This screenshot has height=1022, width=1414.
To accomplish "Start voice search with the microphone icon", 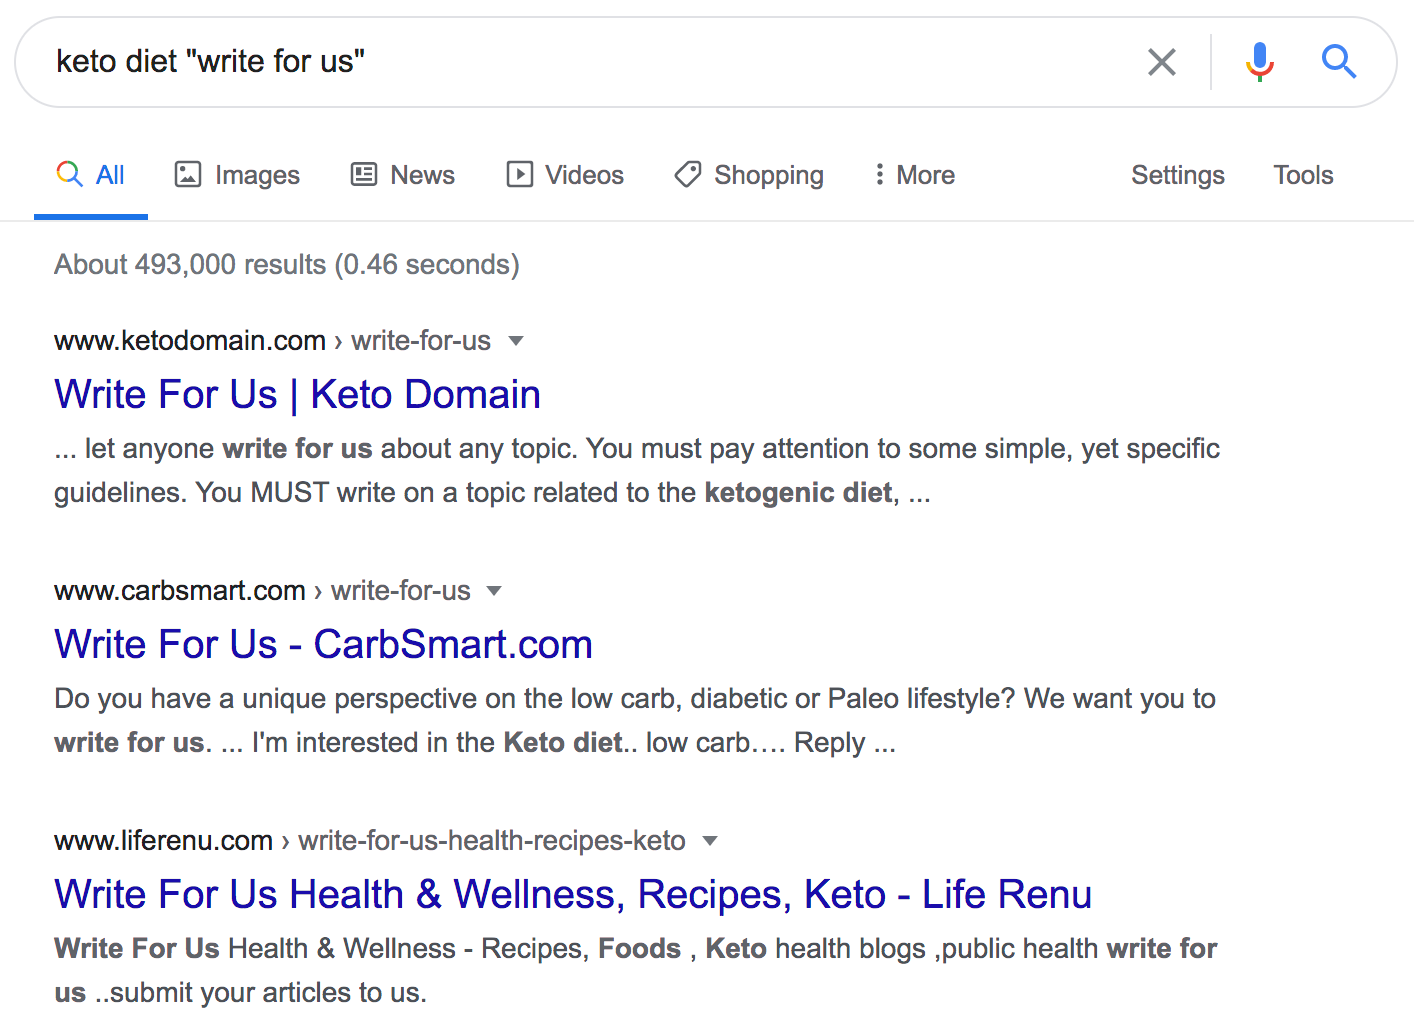I will [1260, 62].
